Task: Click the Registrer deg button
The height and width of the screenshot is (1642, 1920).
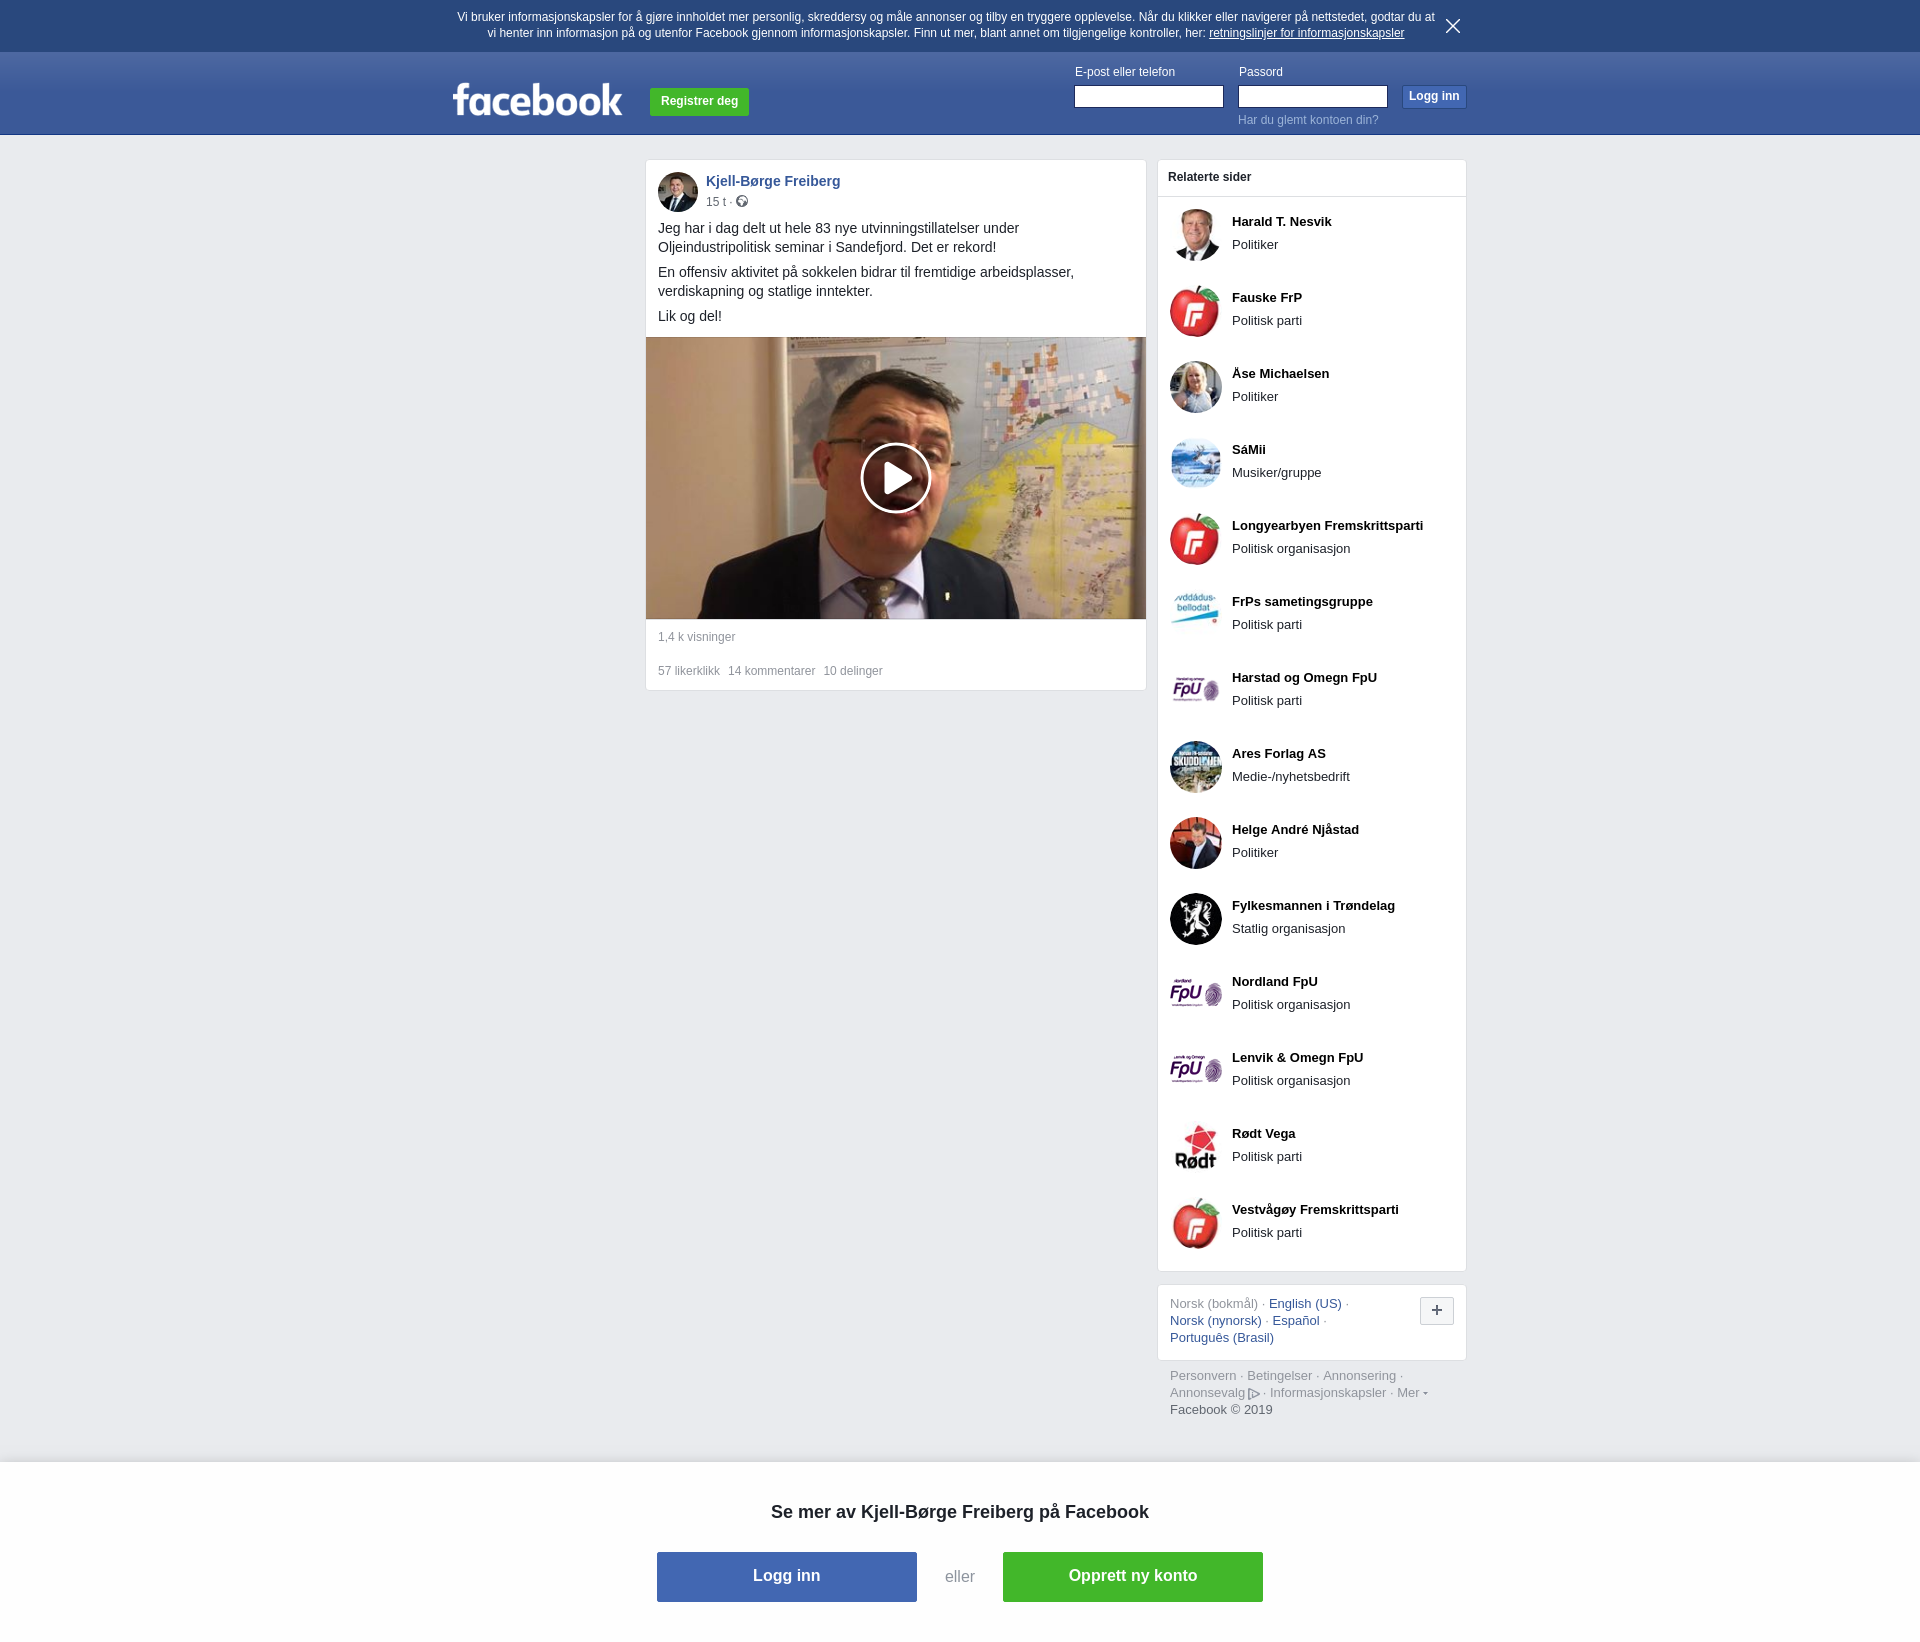Action: click(x=699, y=101)
